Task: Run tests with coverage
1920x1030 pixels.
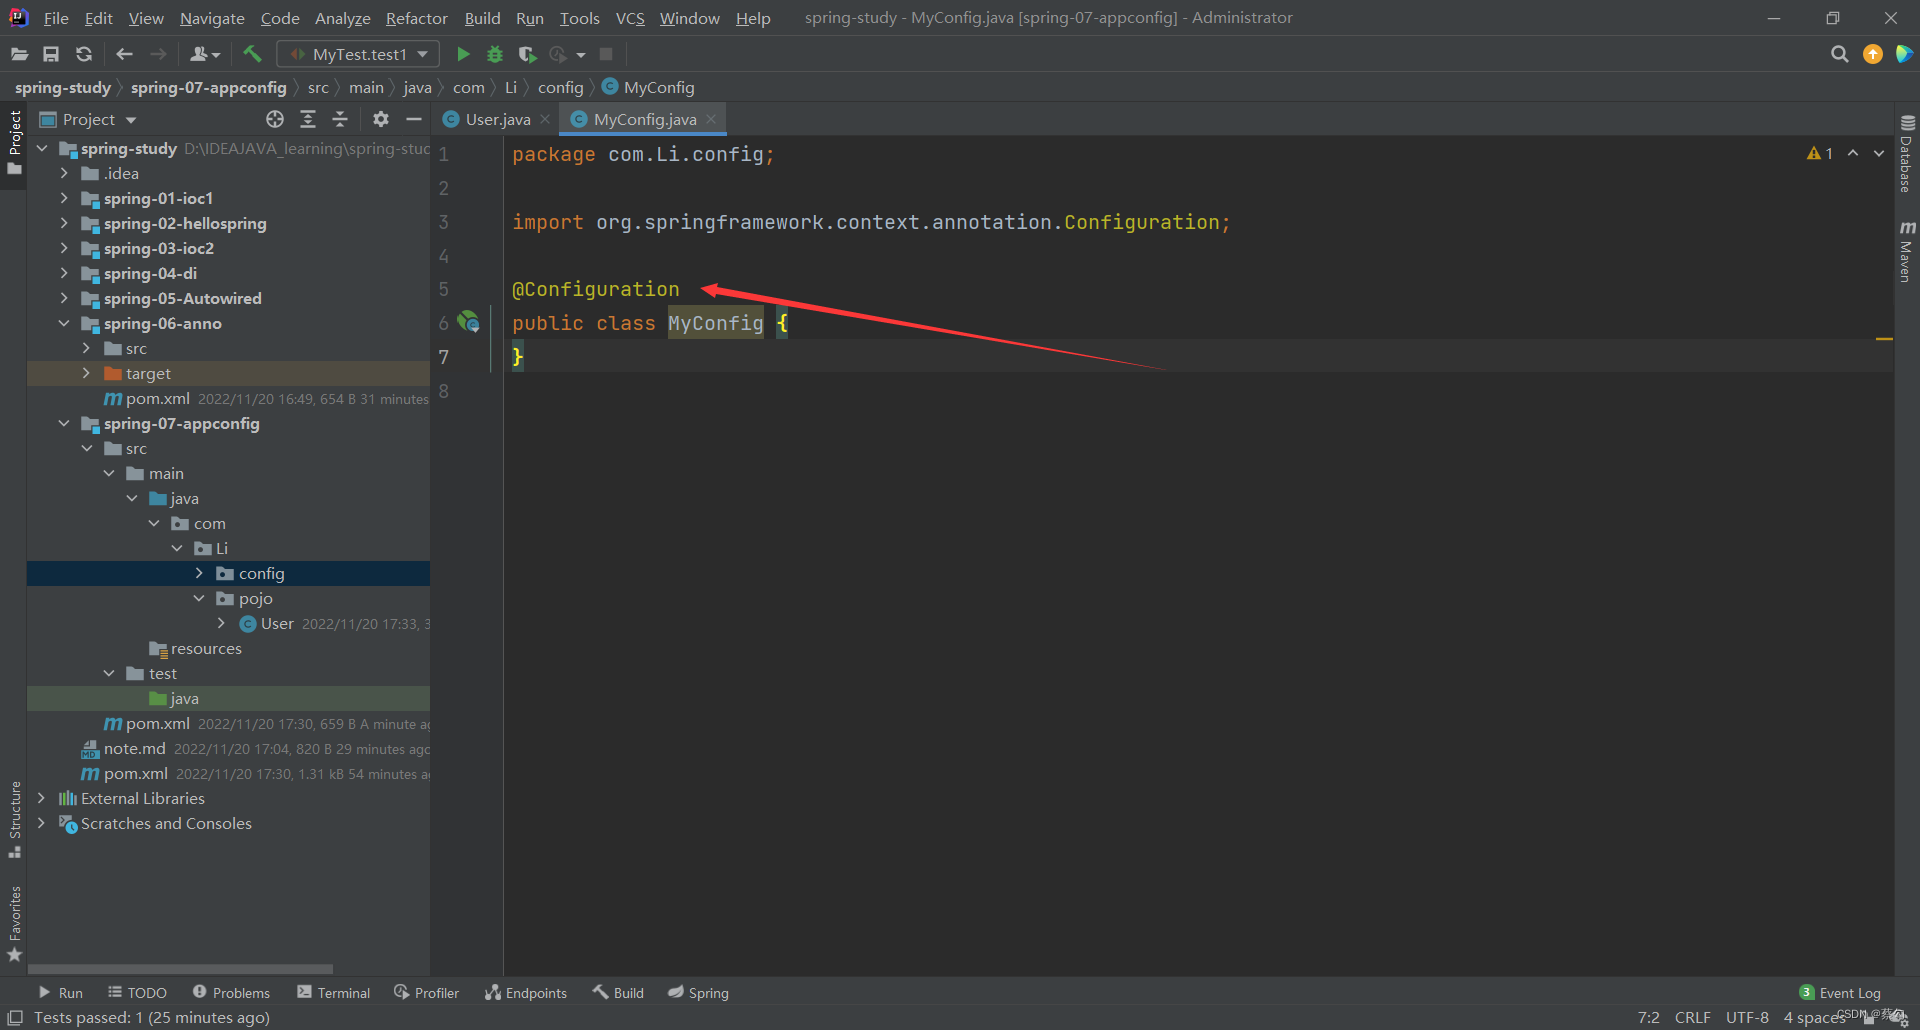Action: pyautogui.click(x=527, y=54)
